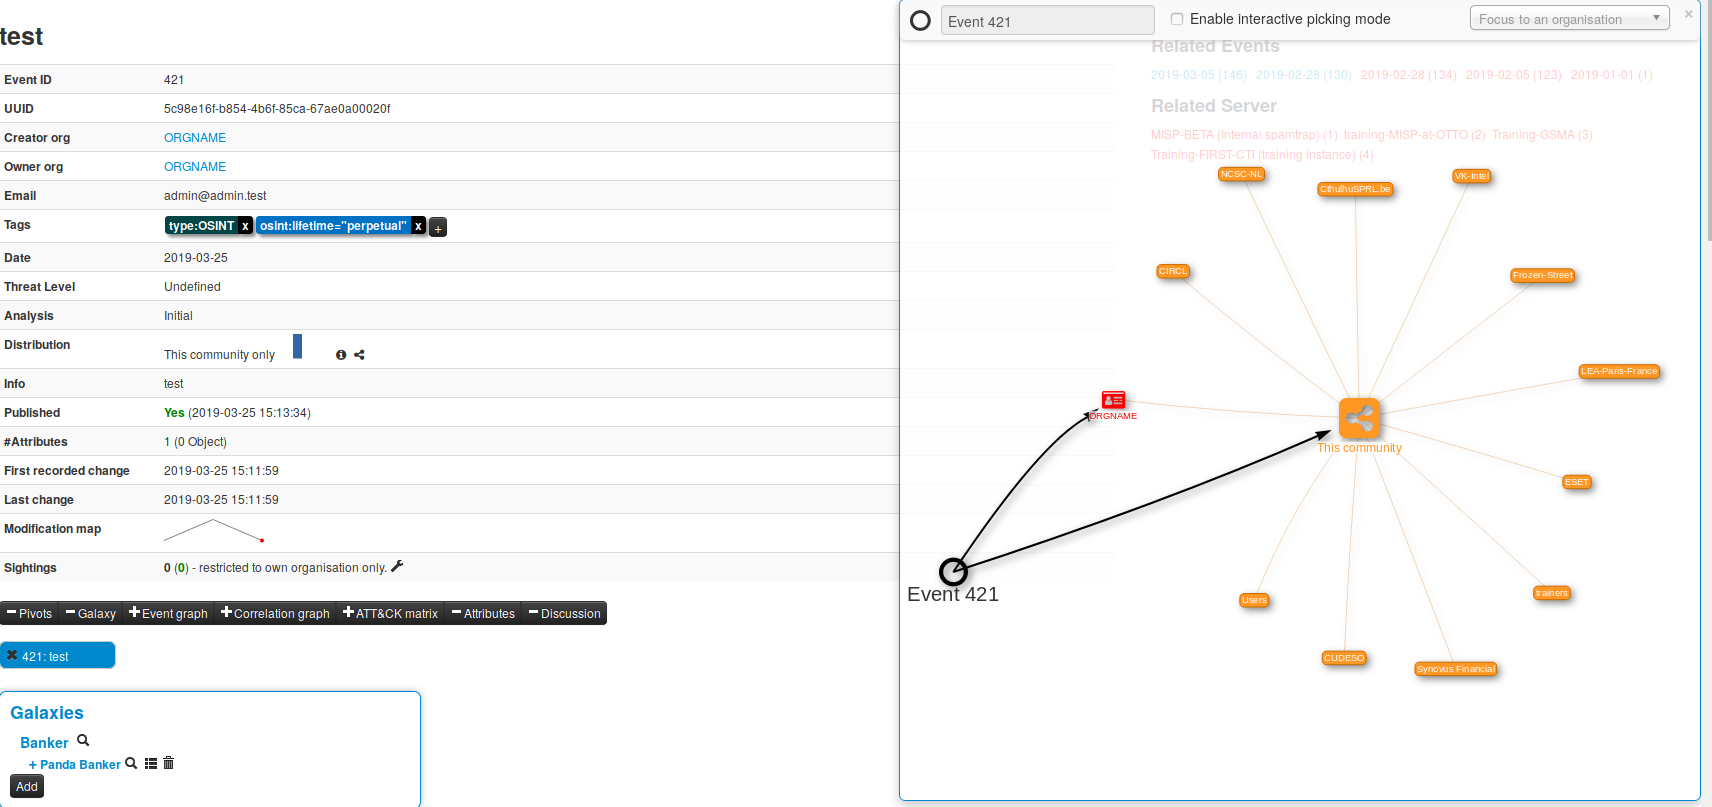Collapse the Pivots section
This screenshot has width=1712, height=807.
point(29,613)
